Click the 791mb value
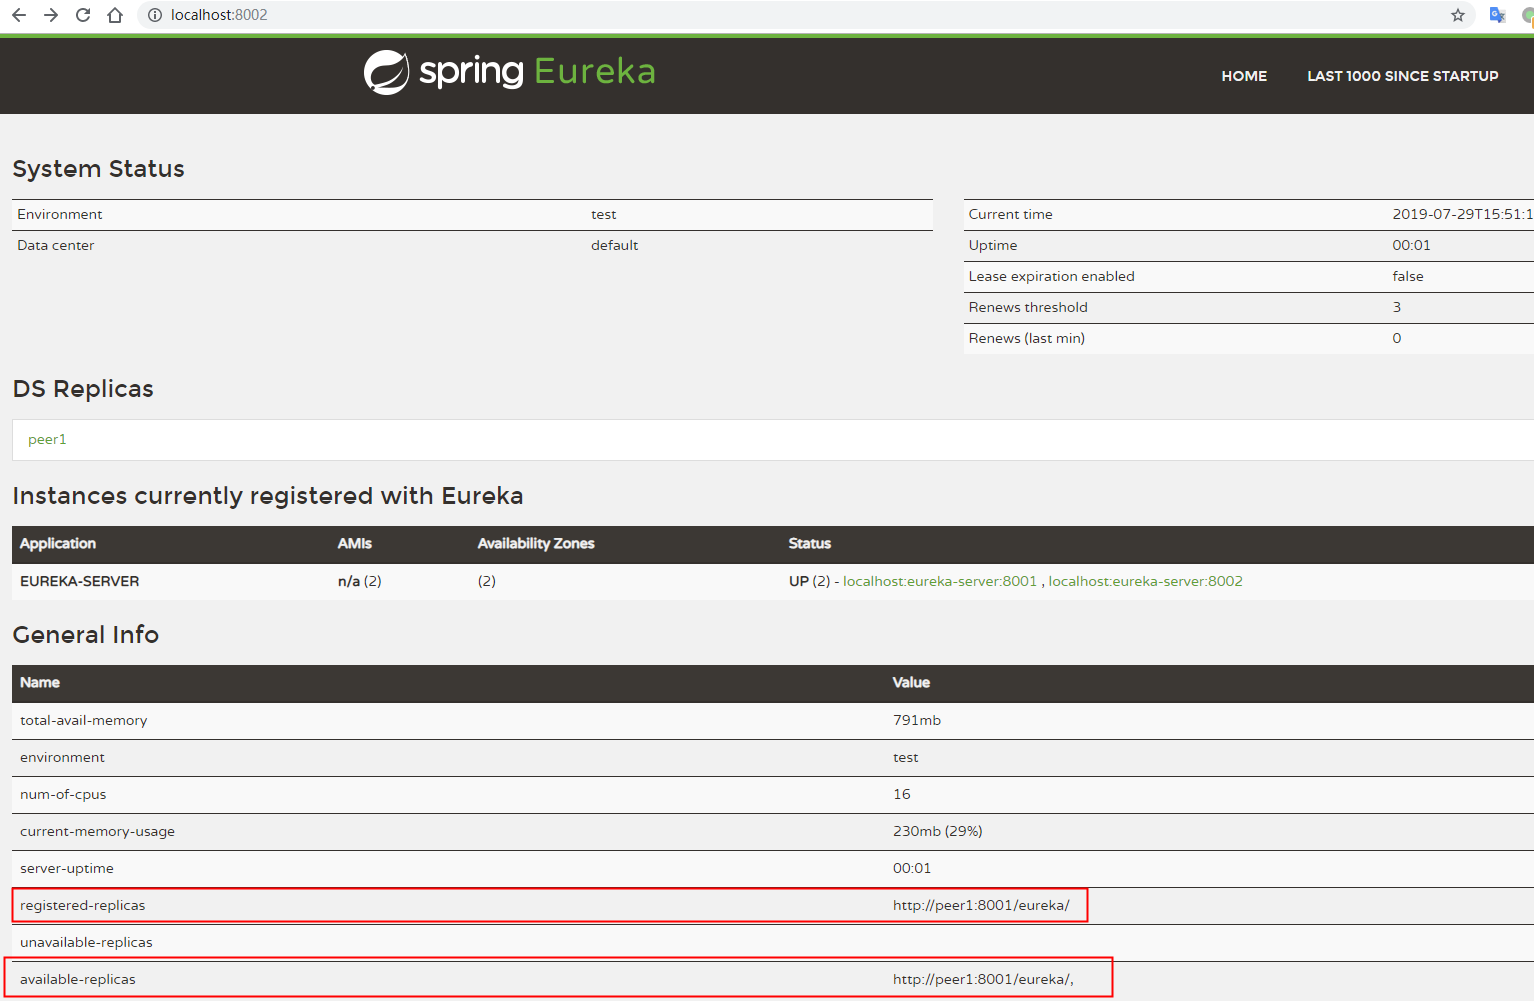Image resolution: width=1534 pixels, height=1001 pixels. (917, 720)
